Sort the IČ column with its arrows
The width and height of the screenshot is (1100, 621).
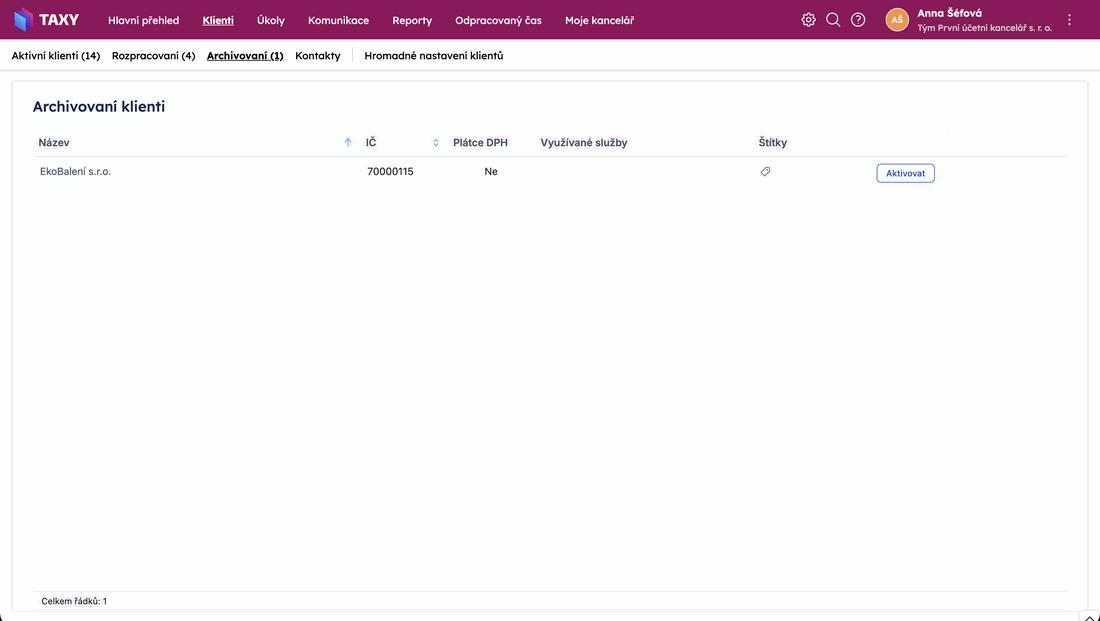[436, 142]
